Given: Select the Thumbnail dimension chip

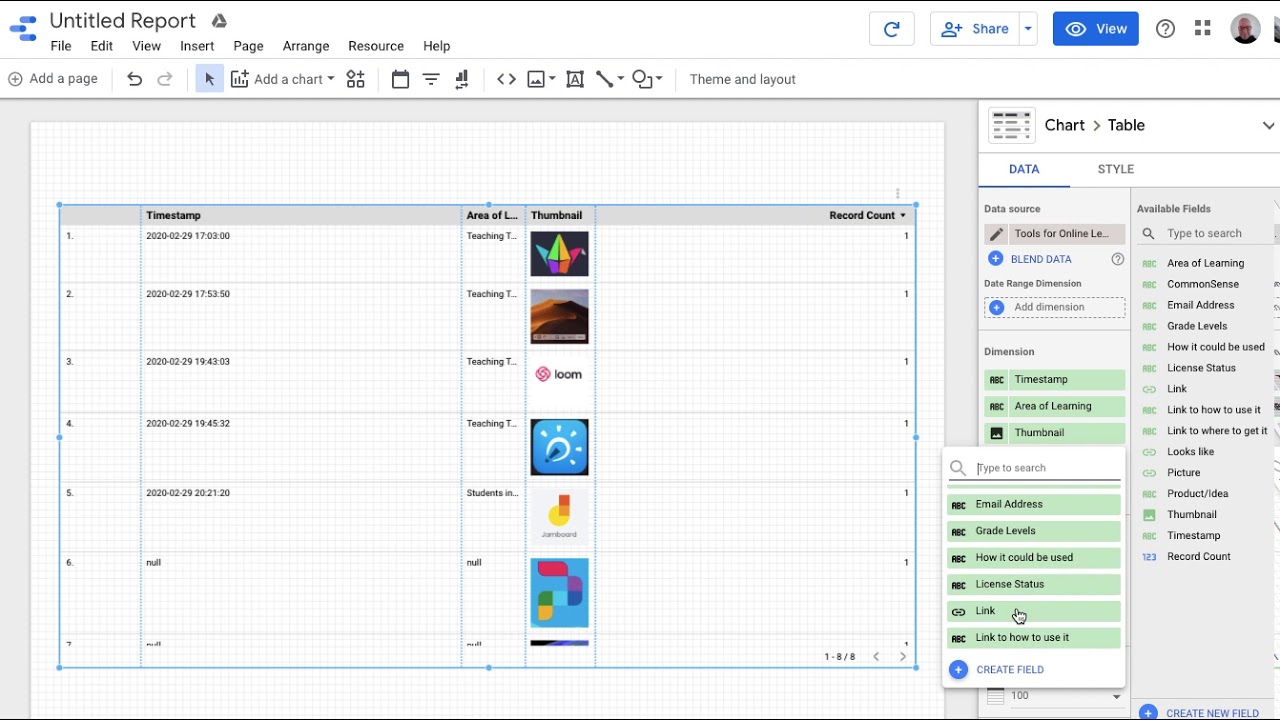Looking at the screenshot, I should pyautogui.click(x=1055, y=433).
